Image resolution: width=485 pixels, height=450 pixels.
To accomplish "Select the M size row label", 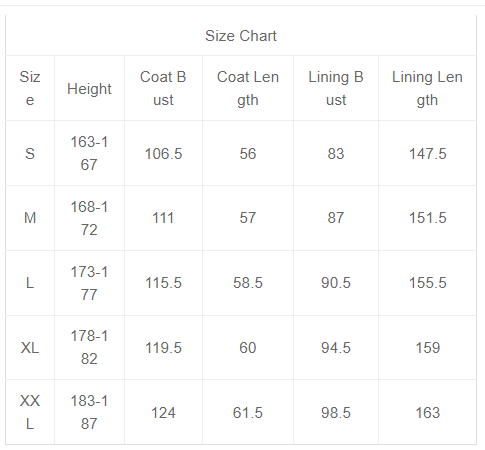I will 30,218.
